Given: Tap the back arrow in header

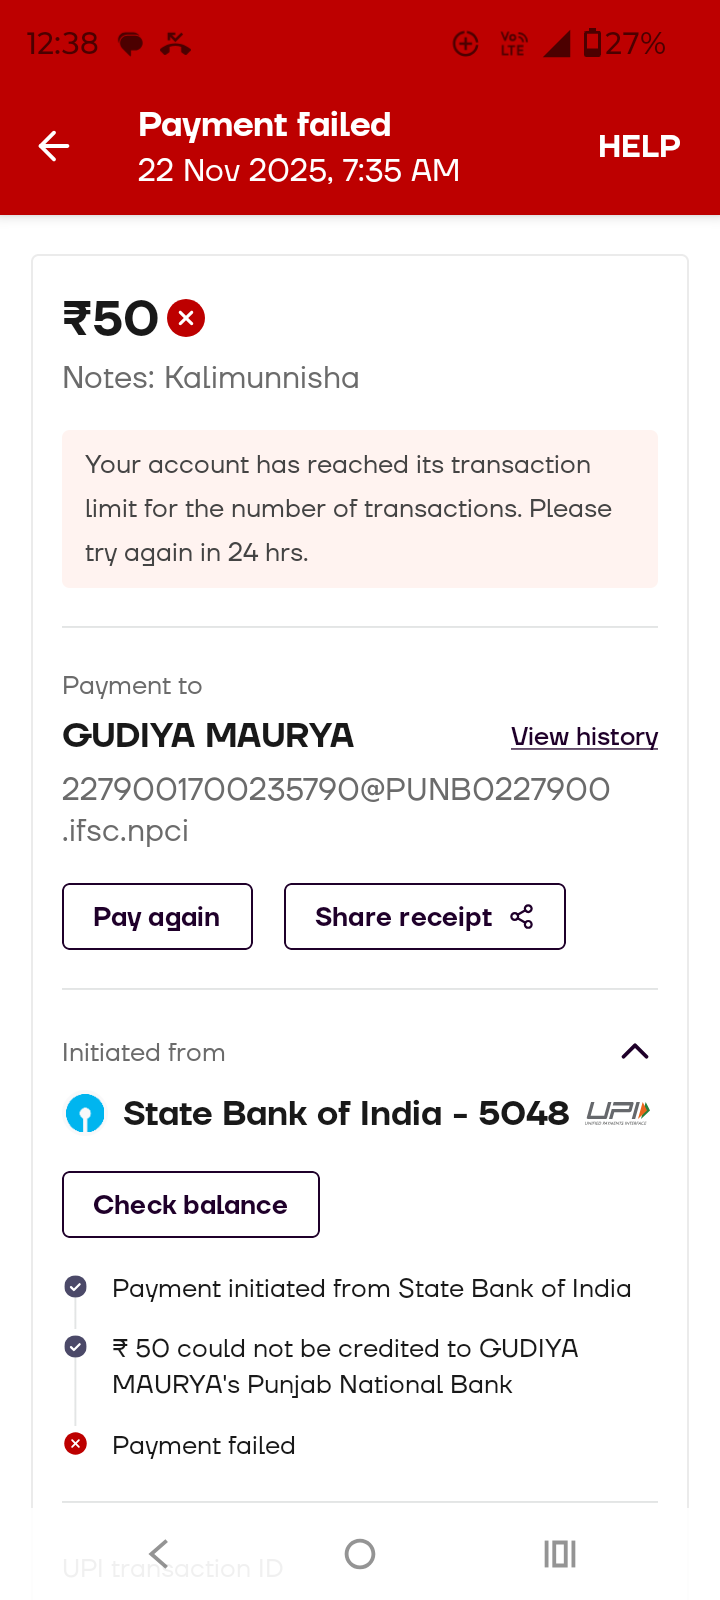Looking at the screenshot, I should [x=54, y=146].
